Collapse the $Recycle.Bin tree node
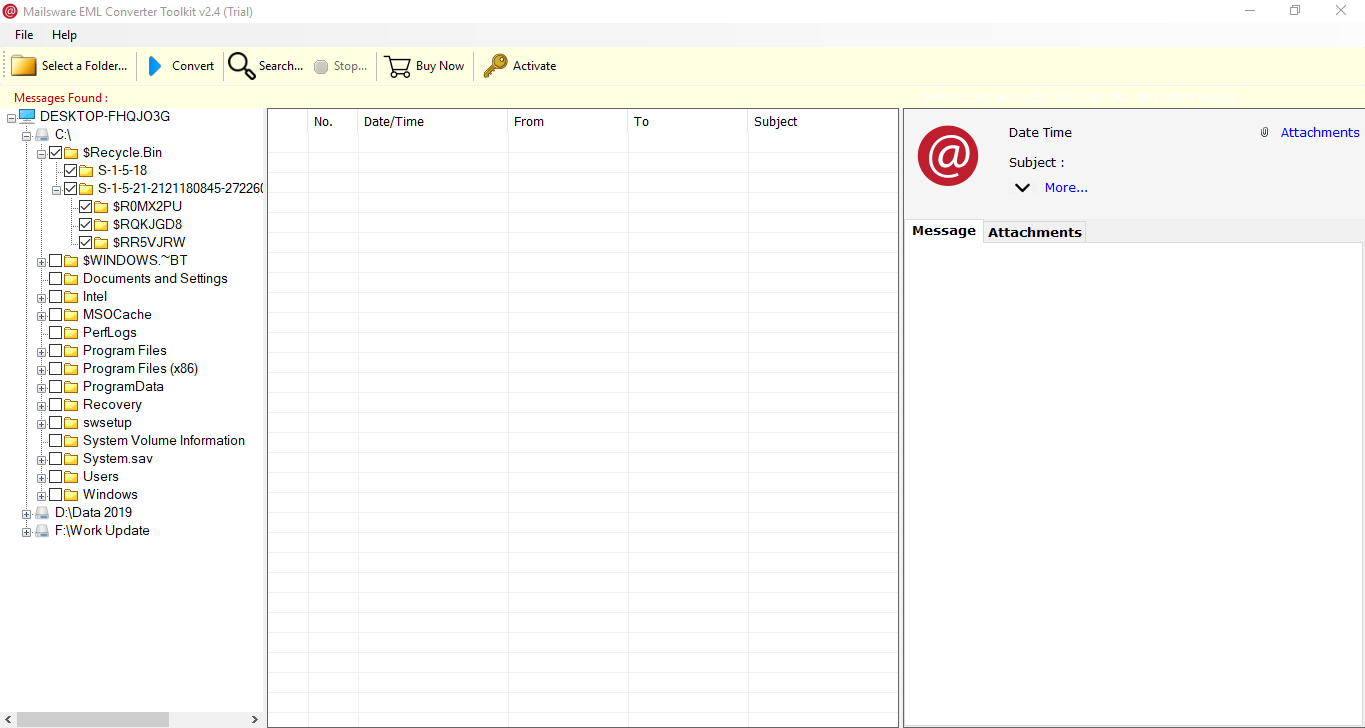1365x728 pixels. 41,153
